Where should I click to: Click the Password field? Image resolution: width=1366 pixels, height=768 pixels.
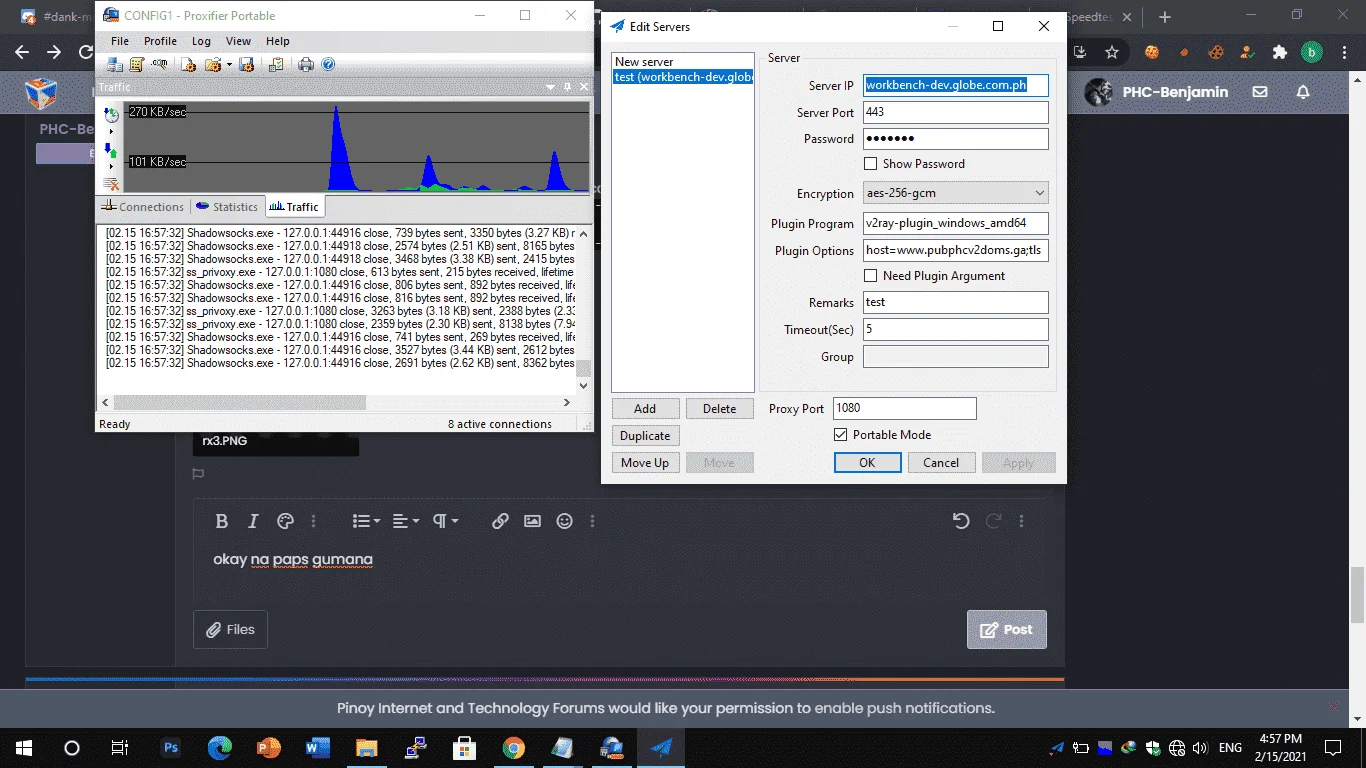[x=955, y=138]
